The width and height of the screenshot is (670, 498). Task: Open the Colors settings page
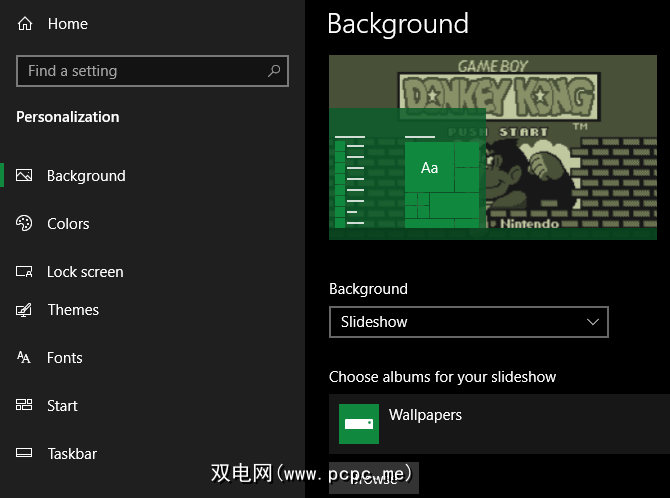68,224
